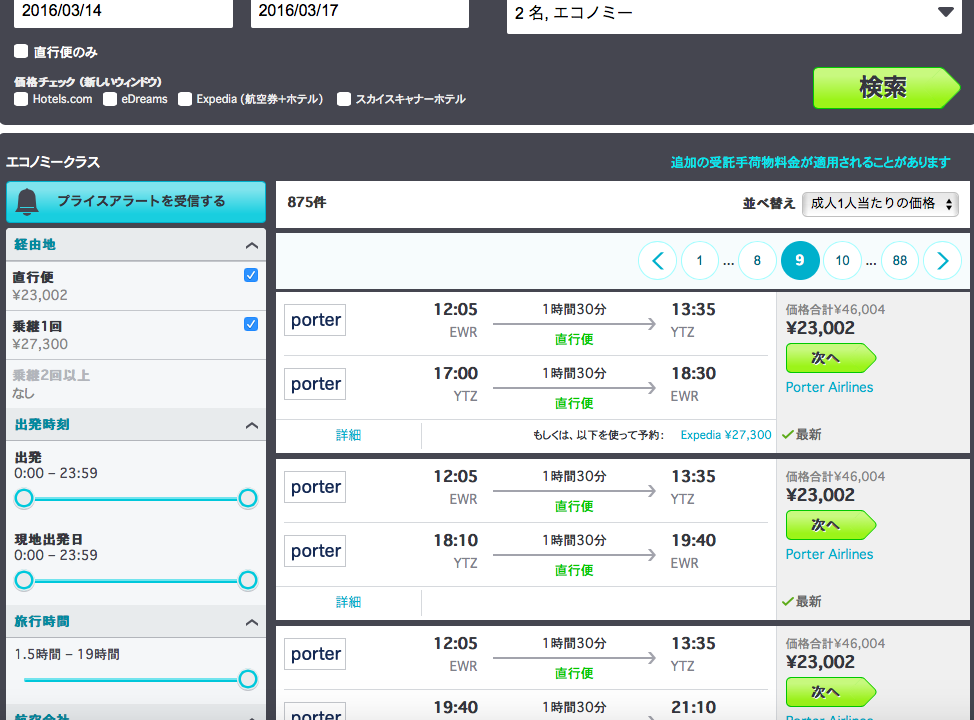Open Porter Airlines link in first result
974x720 pixels.
click(829, 387)
